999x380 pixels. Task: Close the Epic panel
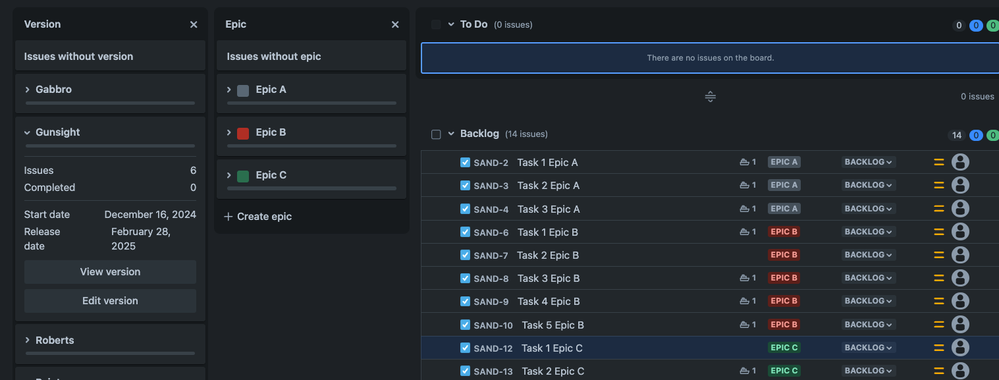point(395,24)
